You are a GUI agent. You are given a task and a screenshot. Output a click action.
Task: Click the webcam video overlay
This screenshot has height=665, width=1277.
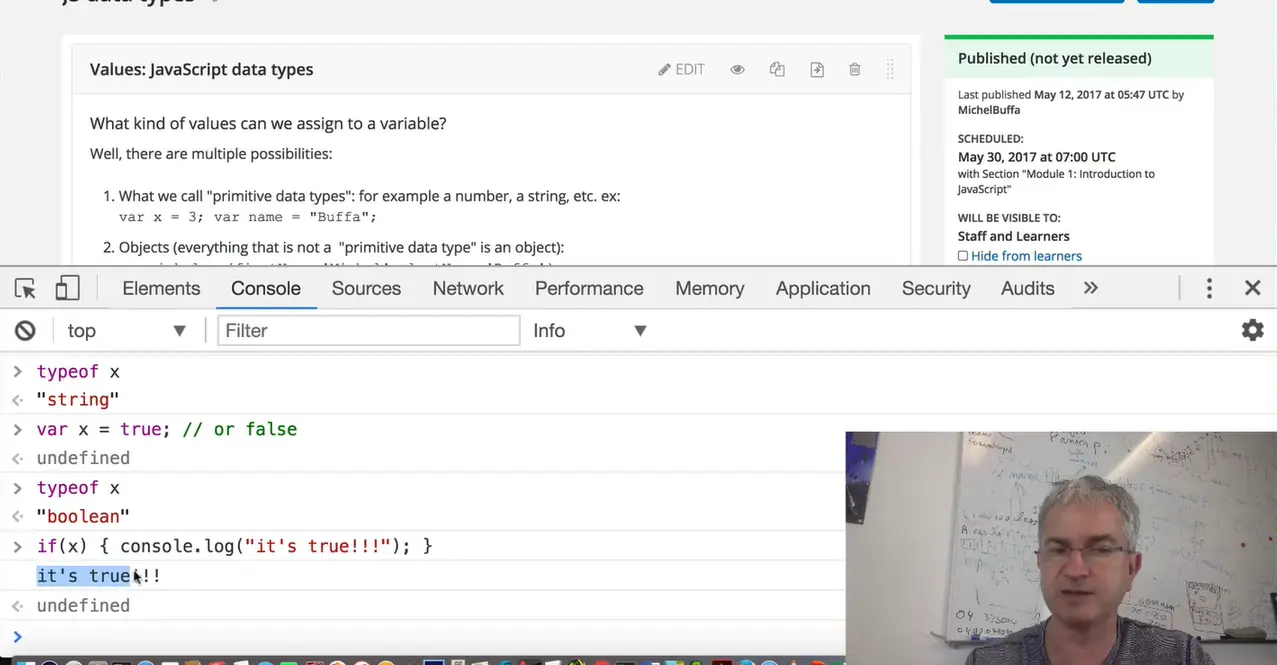point(1061,548)
